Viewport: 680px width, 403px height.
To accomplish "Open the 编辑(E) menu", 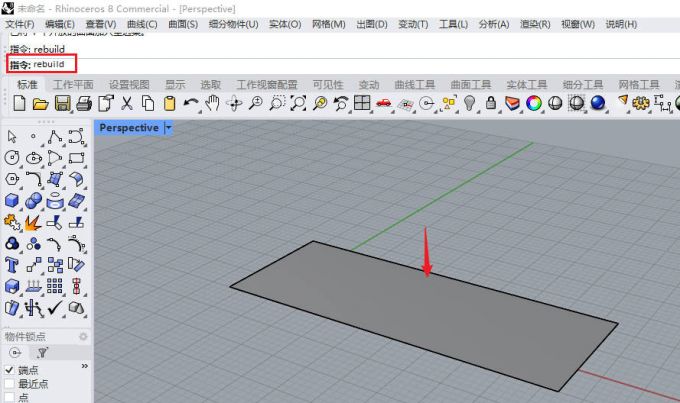I will [x=60, y=24].
